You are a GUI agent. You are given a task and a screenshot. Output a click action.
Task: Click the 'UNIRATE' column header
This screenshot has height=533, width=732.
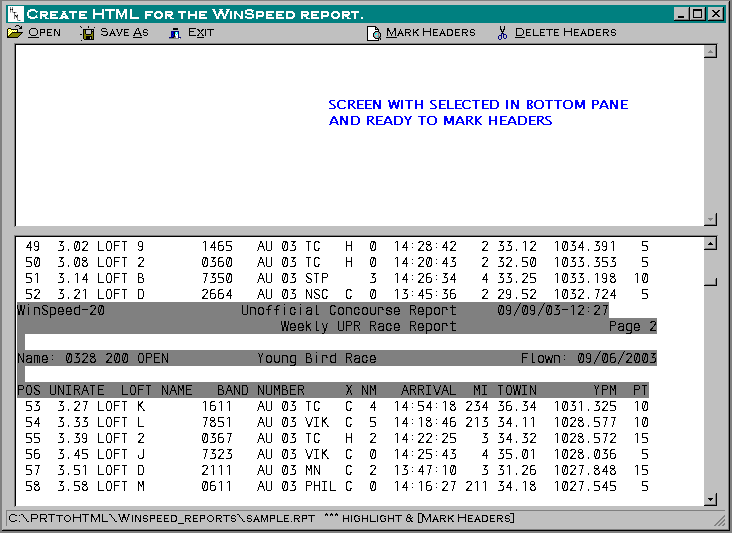click(77, 390)
